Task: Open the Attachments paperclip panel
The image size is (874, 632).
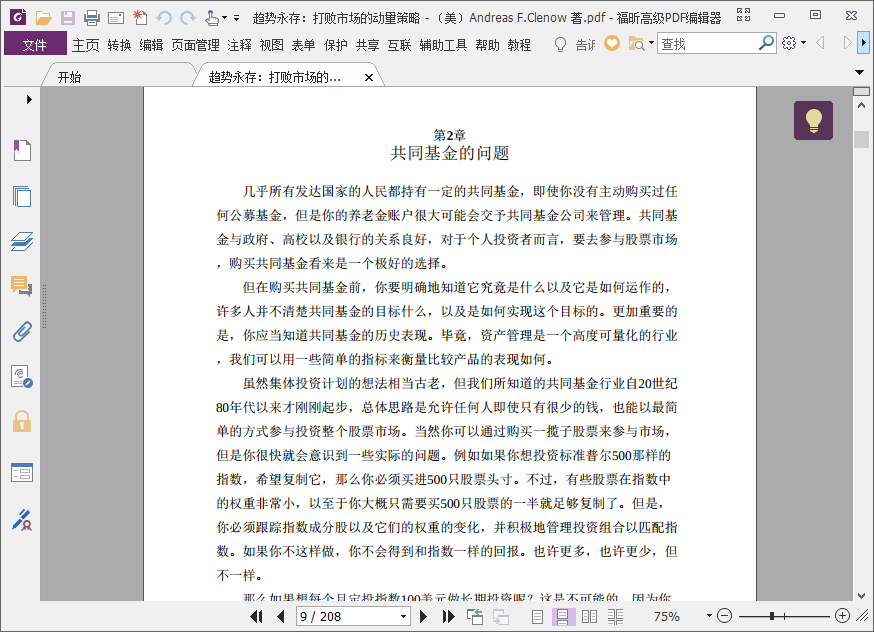Action: pyautogui.click(x=22, y=332)
